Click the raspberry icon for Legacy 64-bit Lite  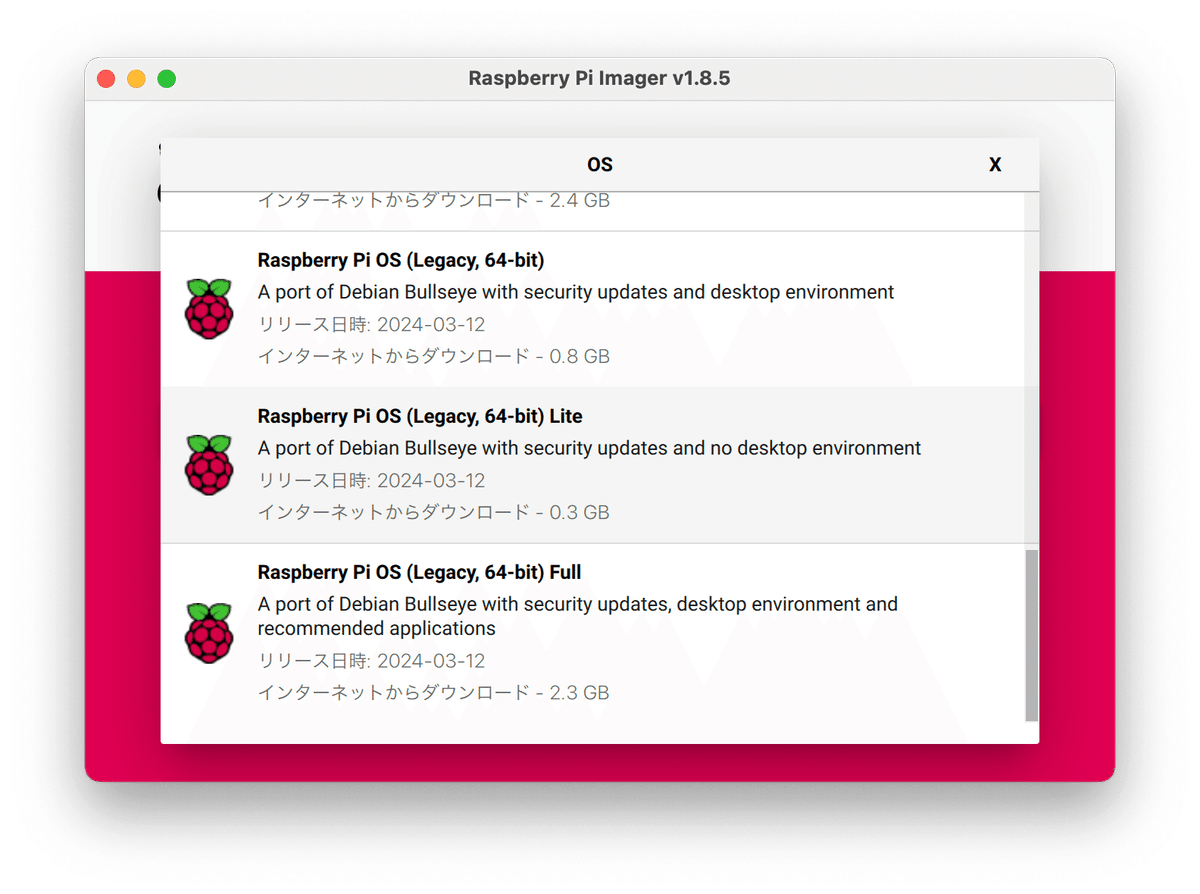(209, 465)
